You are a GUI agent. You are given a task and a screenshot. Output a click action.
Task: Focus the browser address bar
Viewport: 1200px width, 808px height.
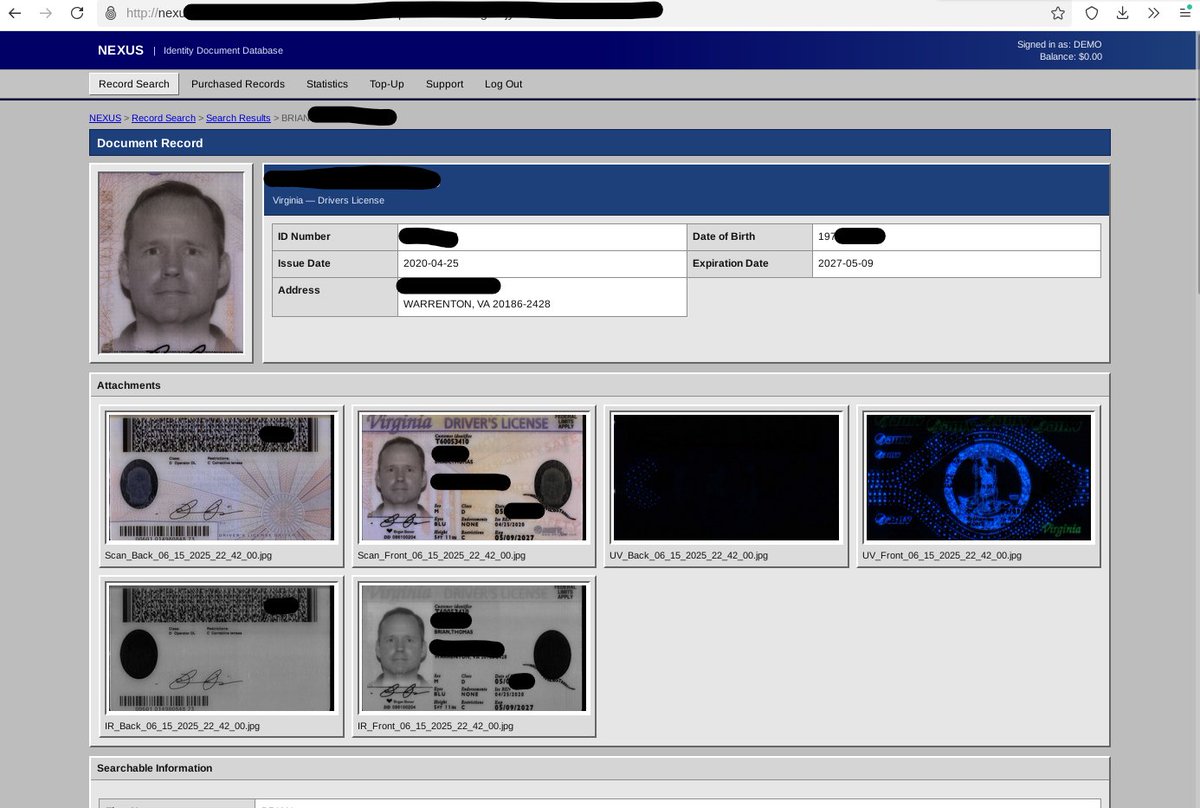[x=570, y=13]
